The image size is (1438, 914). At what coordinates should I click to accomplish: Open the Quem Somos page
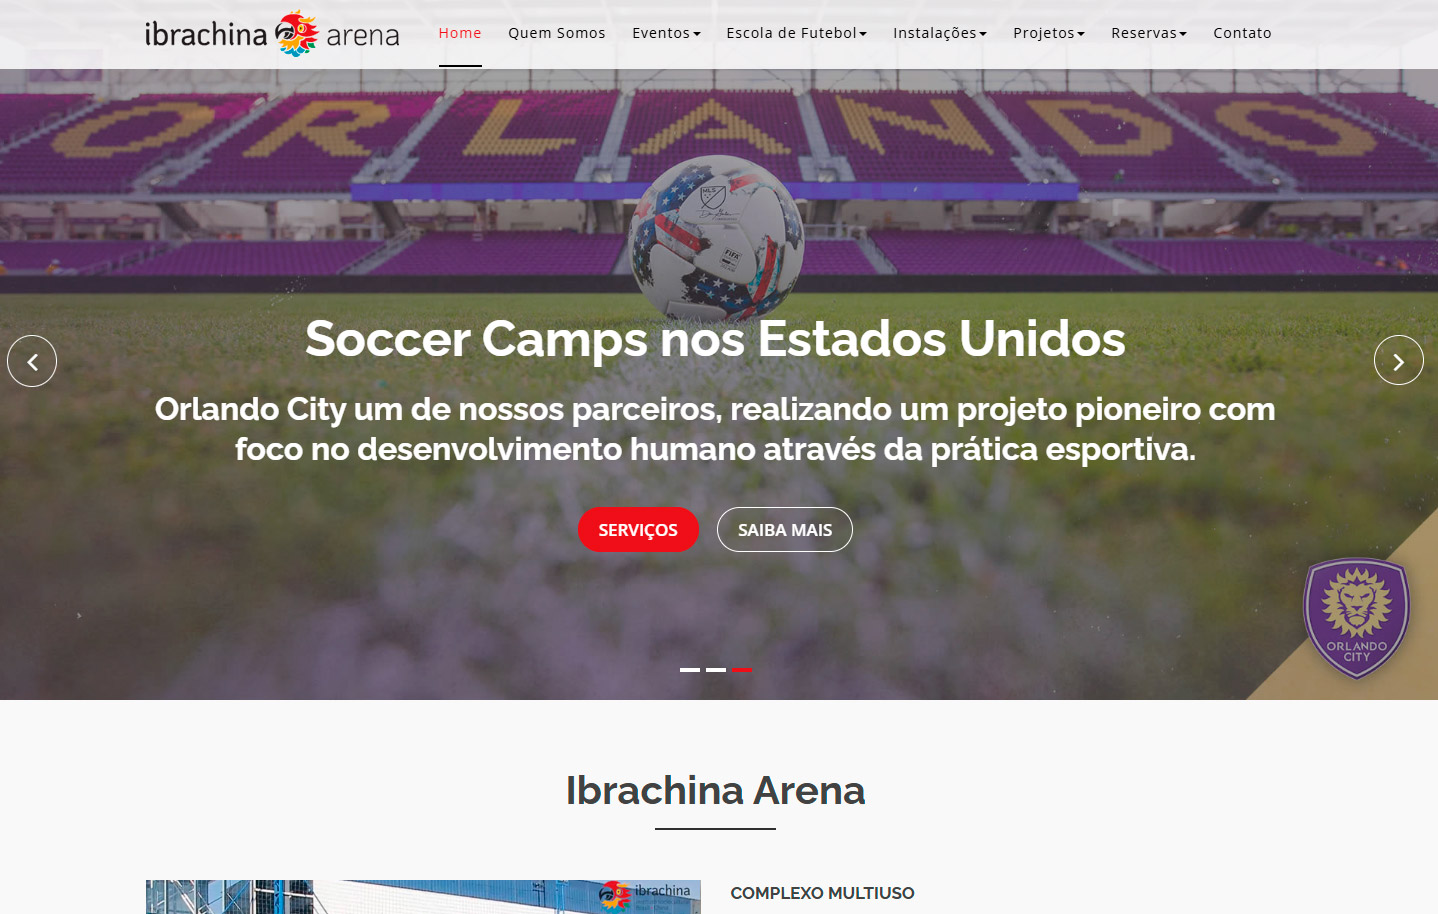point(557,33)
